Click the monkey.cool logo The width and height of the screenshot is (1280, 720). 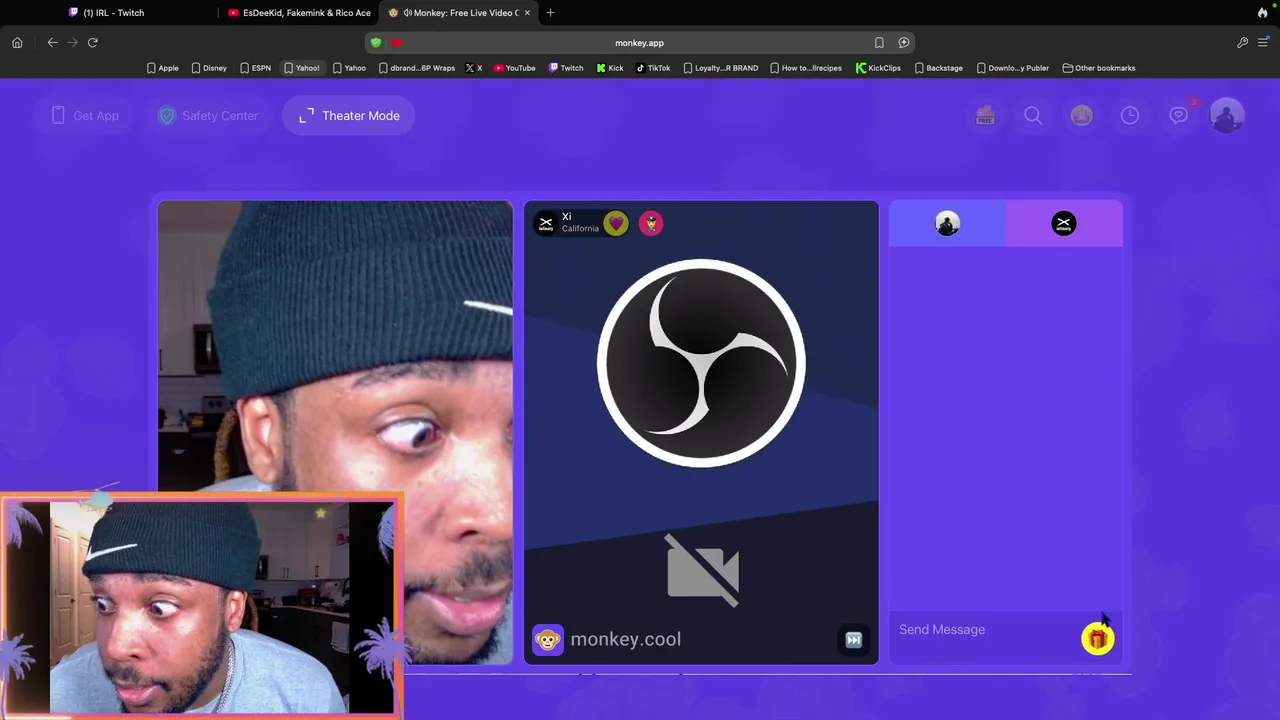point(606,639)
